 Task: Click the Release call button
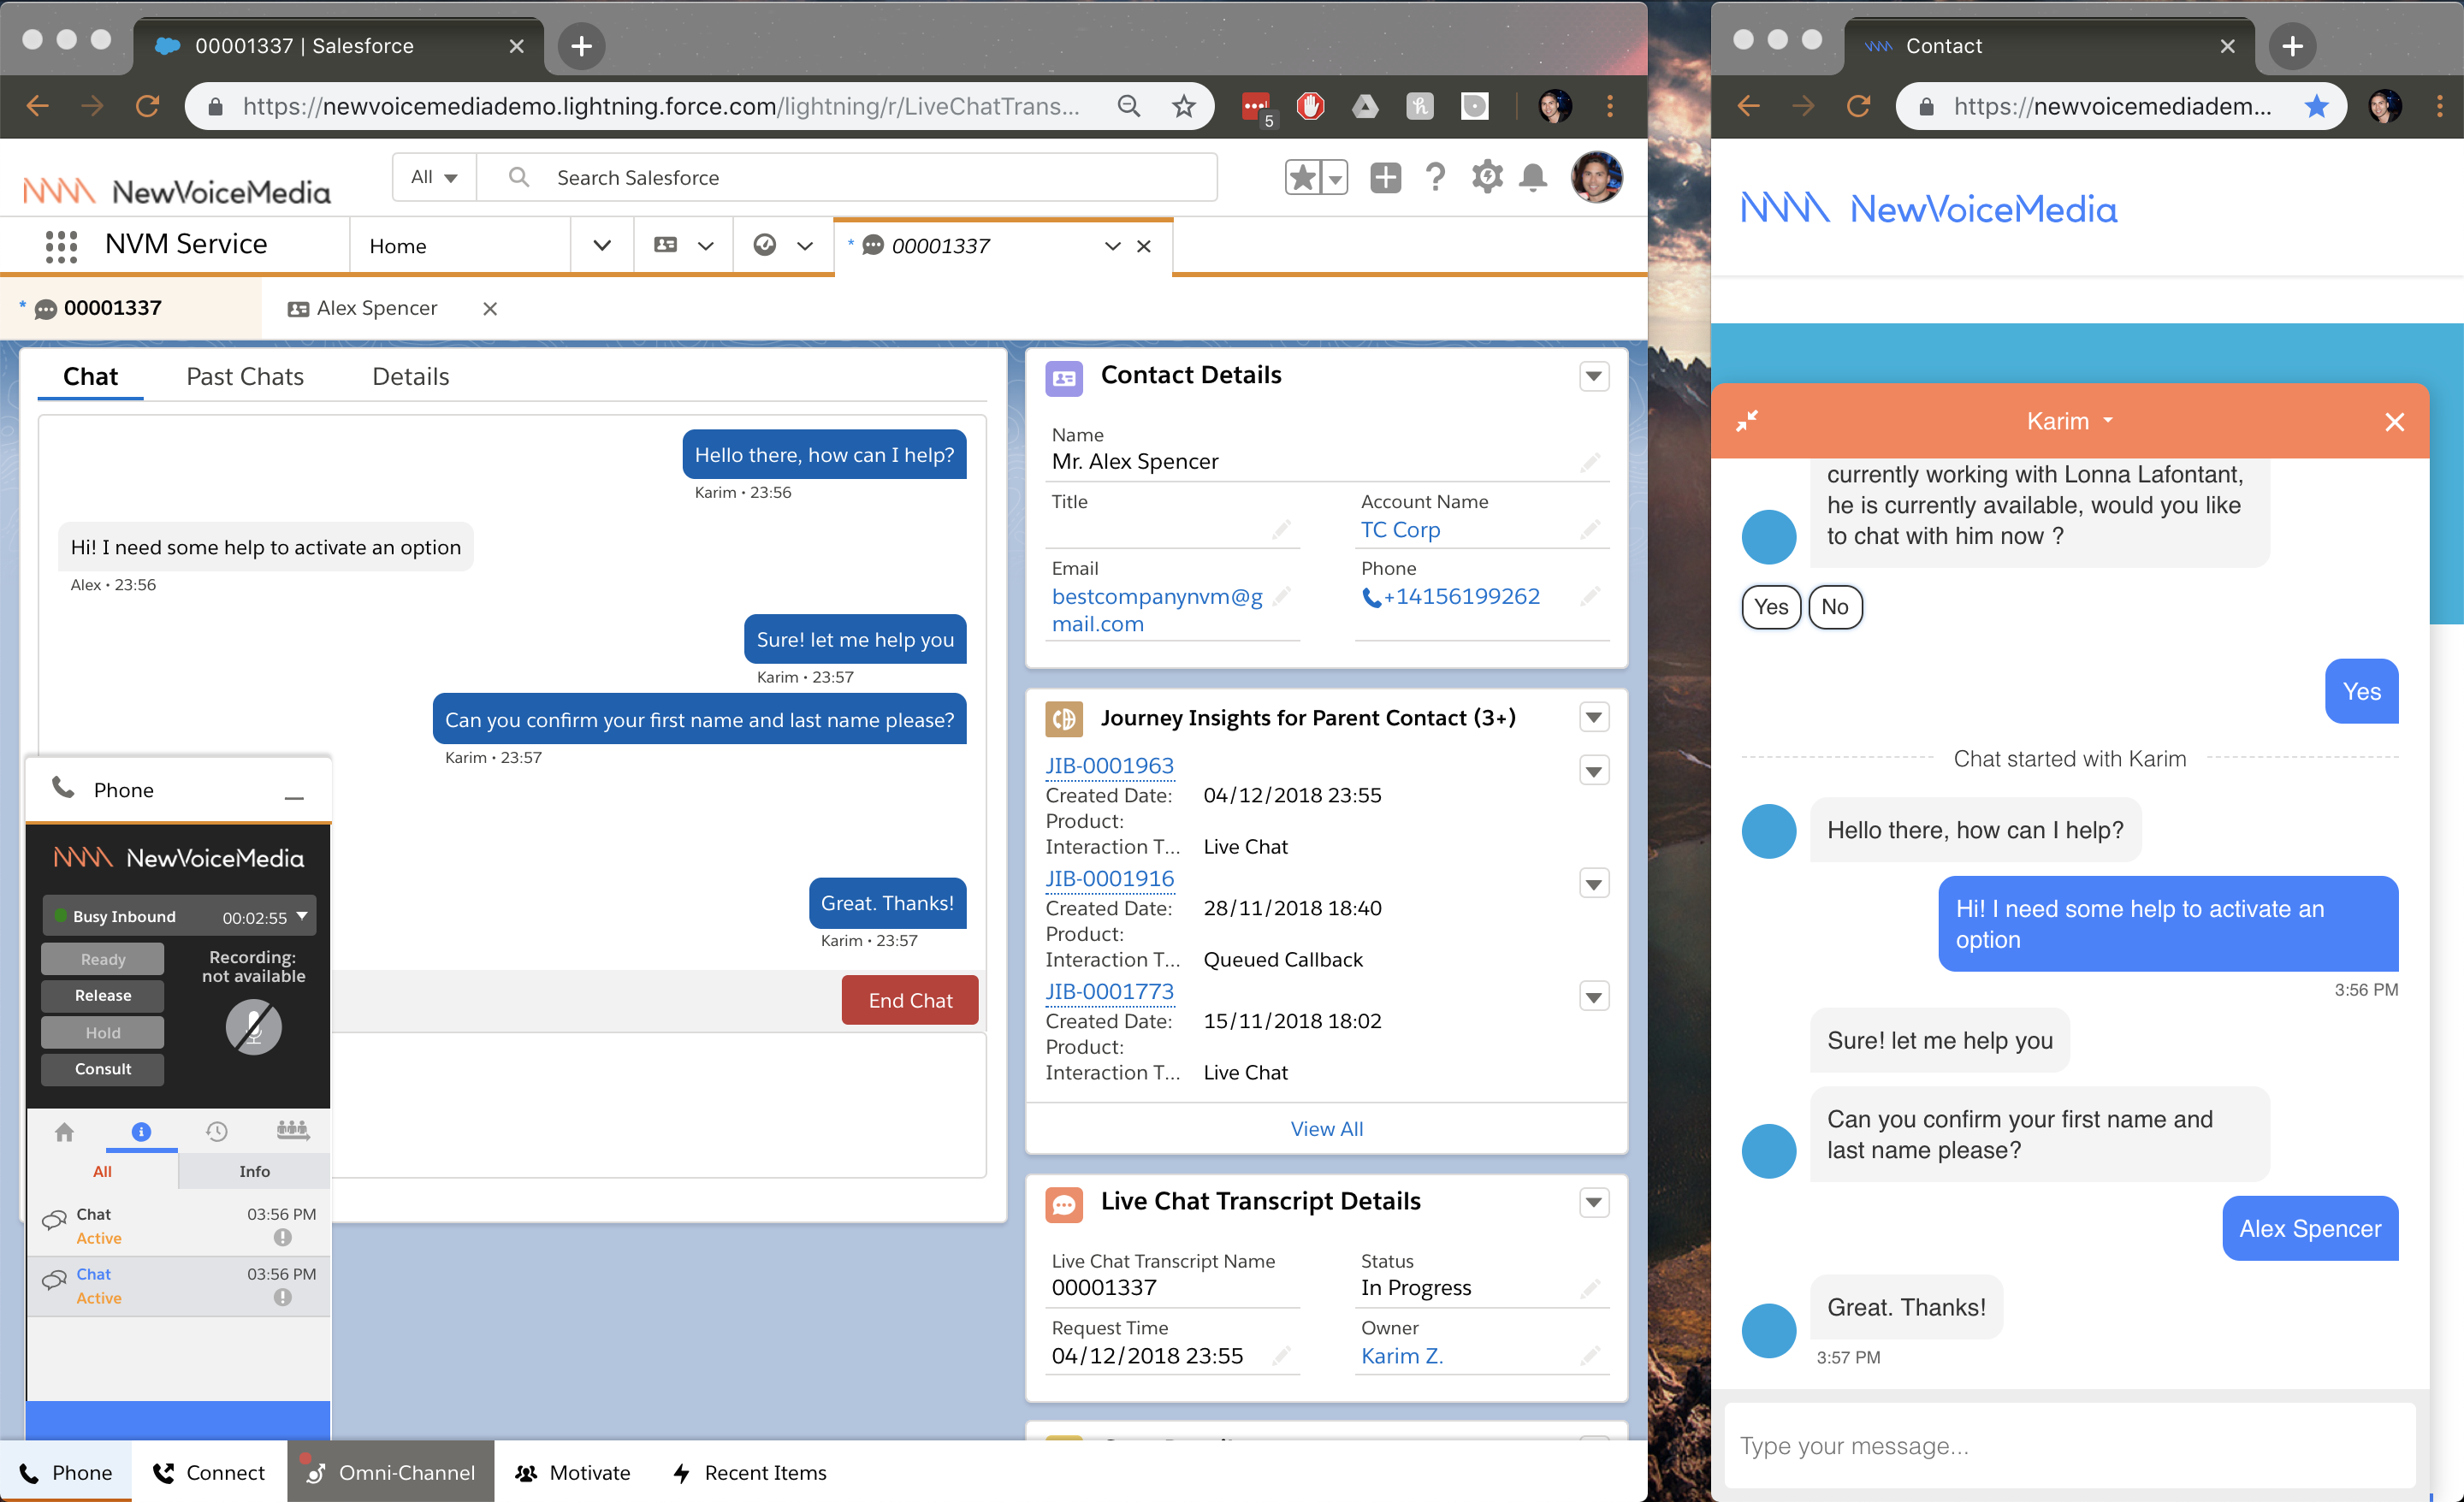103,995
